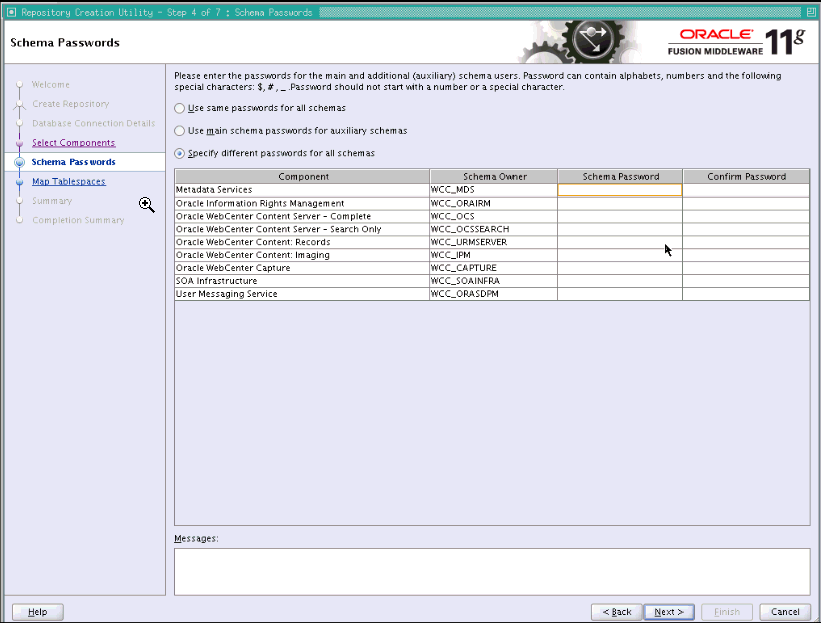Open Help
Screen dimensions: 821x623
click(38, 611)
